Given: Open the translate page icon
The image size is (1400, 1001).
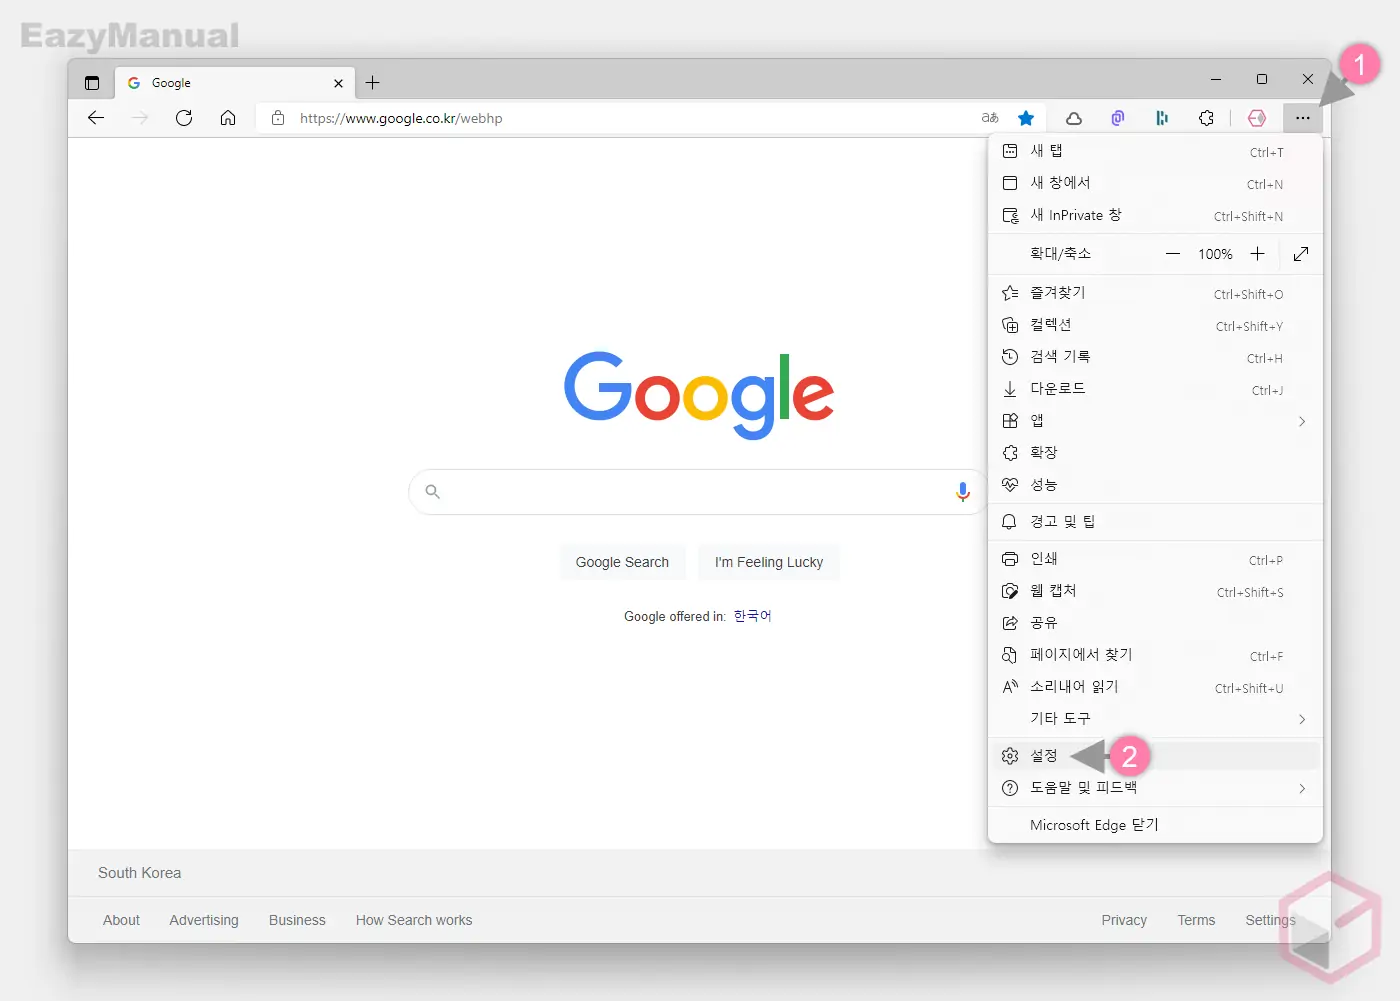Looking at the screenshot, I should coord(990,118).
